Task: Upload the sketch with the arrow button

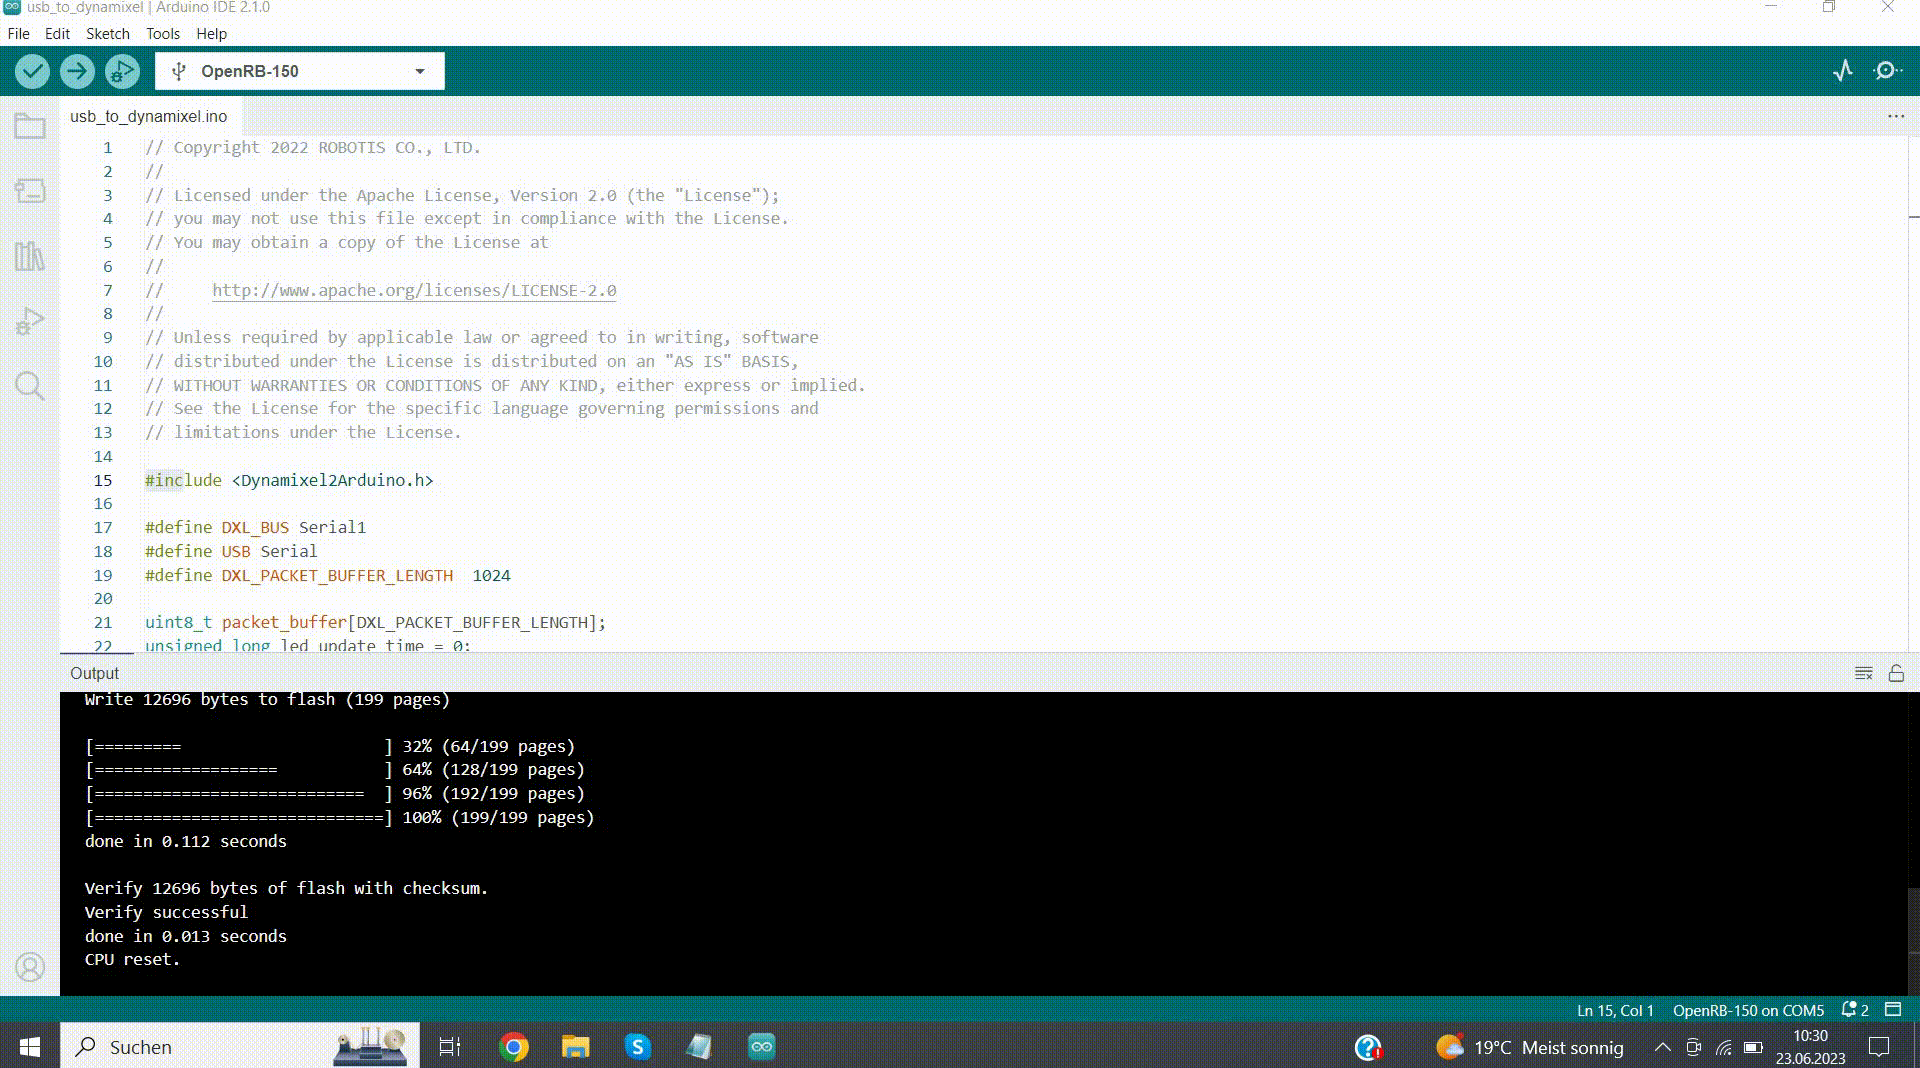Action: click(x=77, y=71)
